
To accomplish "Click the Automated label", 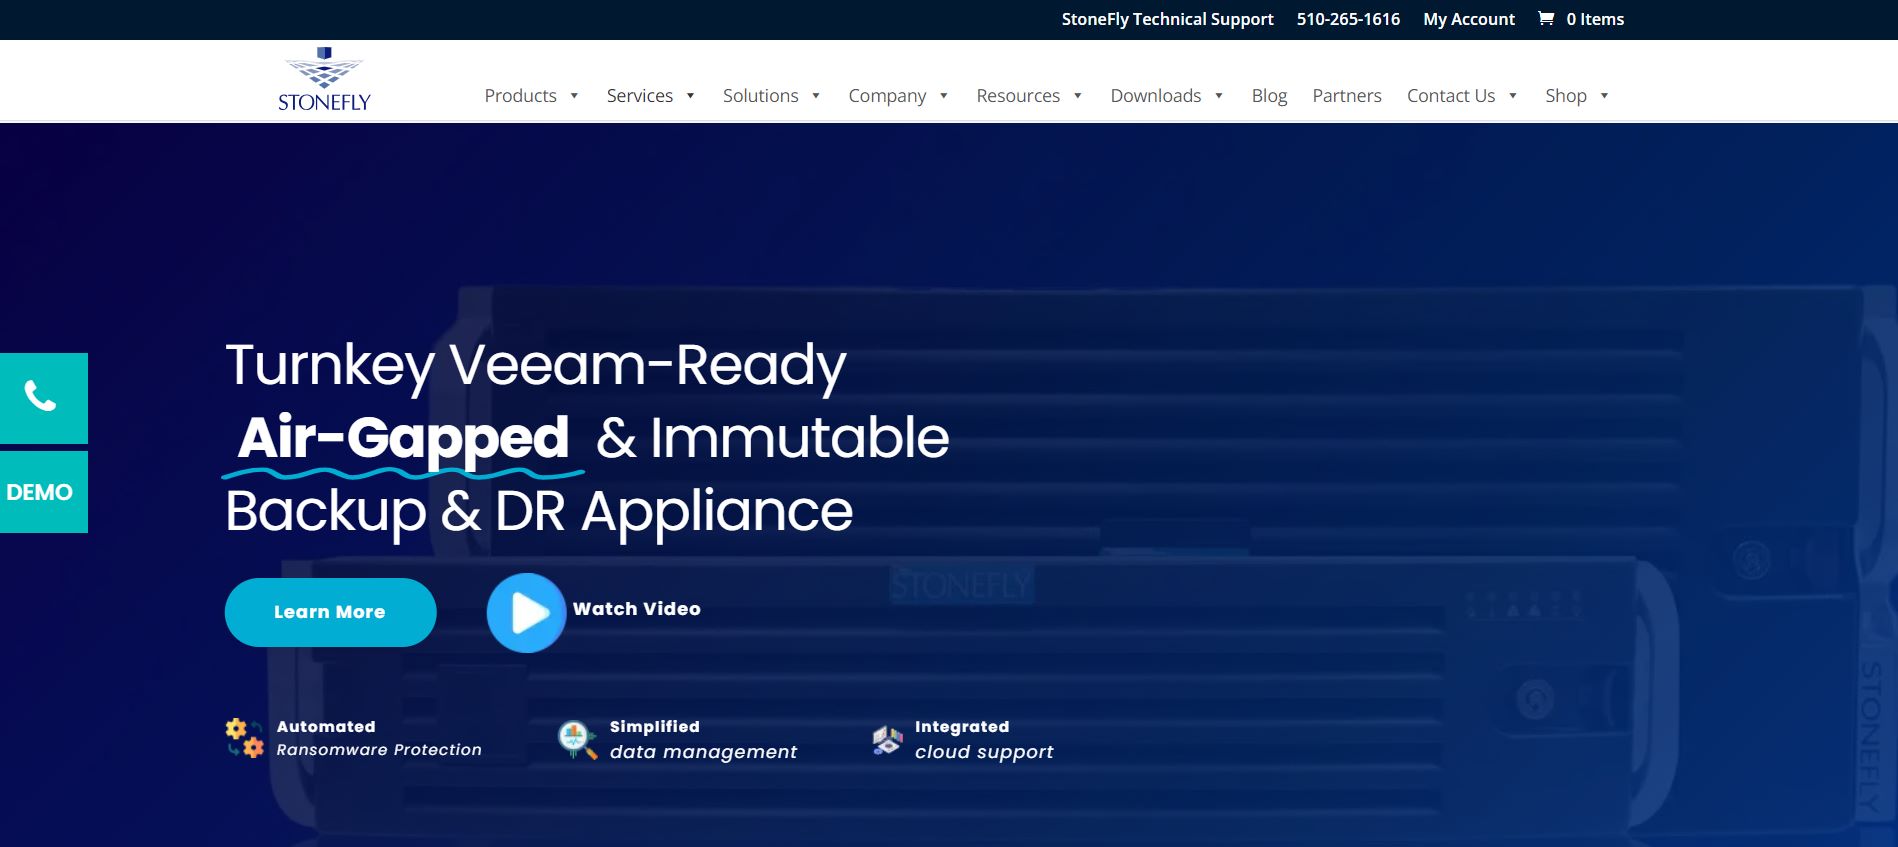I will coord(326,727).
